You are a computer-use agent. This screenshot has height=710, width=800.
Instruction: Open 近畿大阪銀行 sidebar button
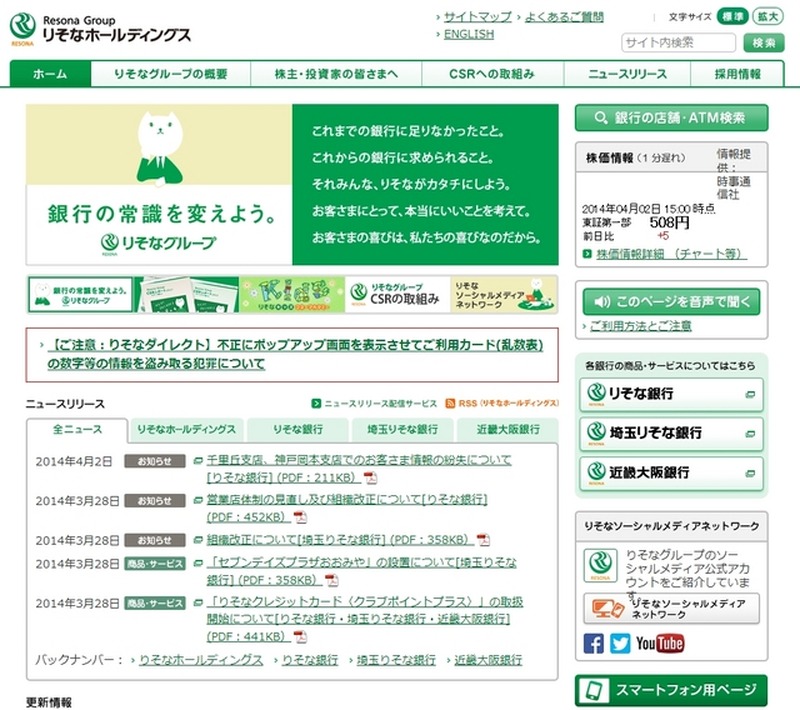tap(671, 472)
